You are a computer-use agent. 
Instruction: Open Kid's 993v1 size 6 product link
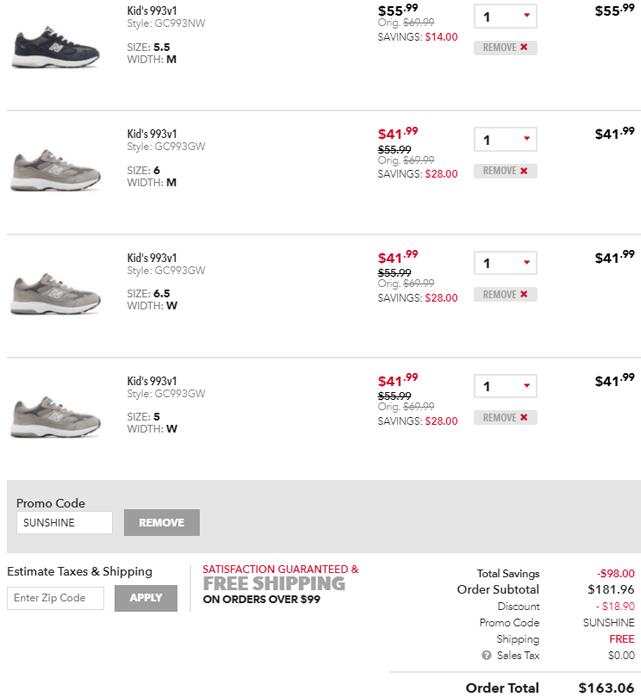click(x=152, y=134)
